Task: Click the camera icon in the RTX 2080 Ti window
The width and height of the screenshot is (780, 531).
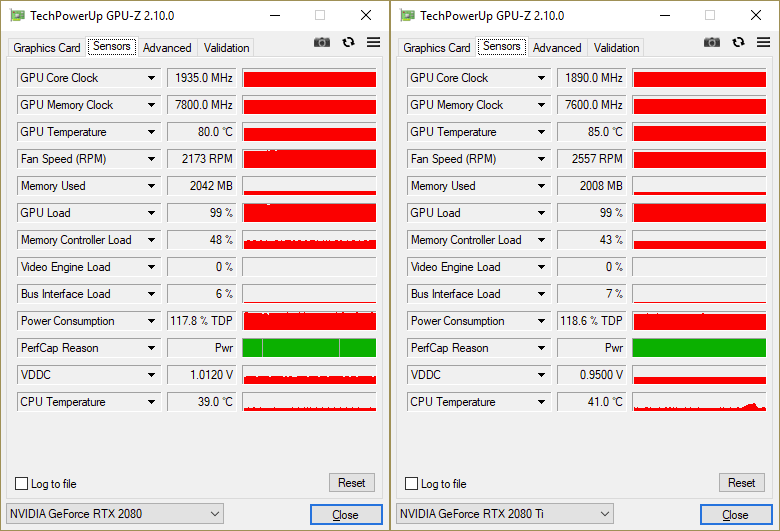Action: [712, 42]
